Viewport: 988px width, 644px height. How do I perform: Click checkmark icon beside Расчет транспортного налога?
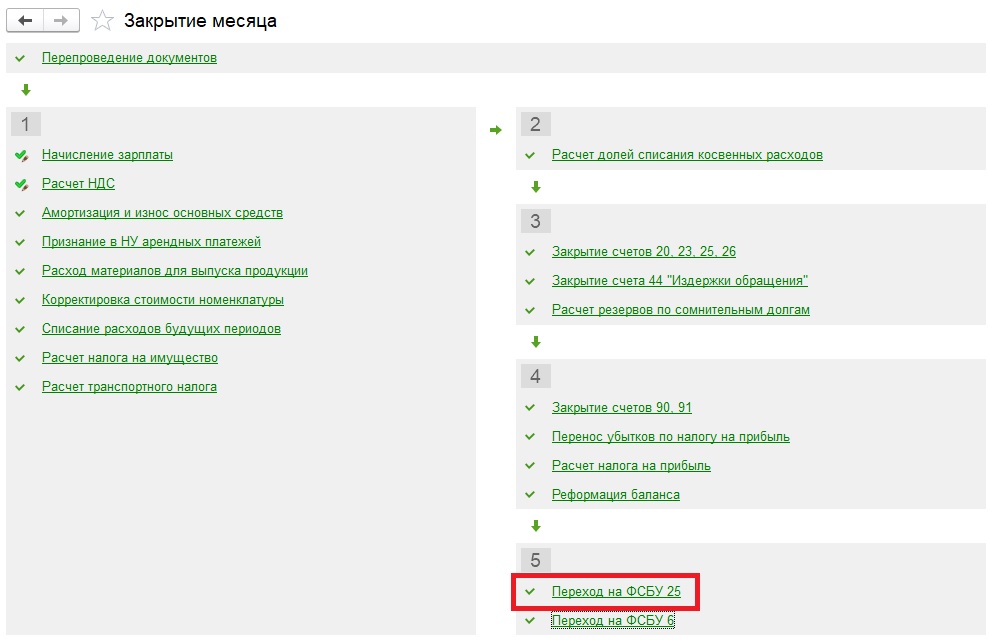point(20,387)
